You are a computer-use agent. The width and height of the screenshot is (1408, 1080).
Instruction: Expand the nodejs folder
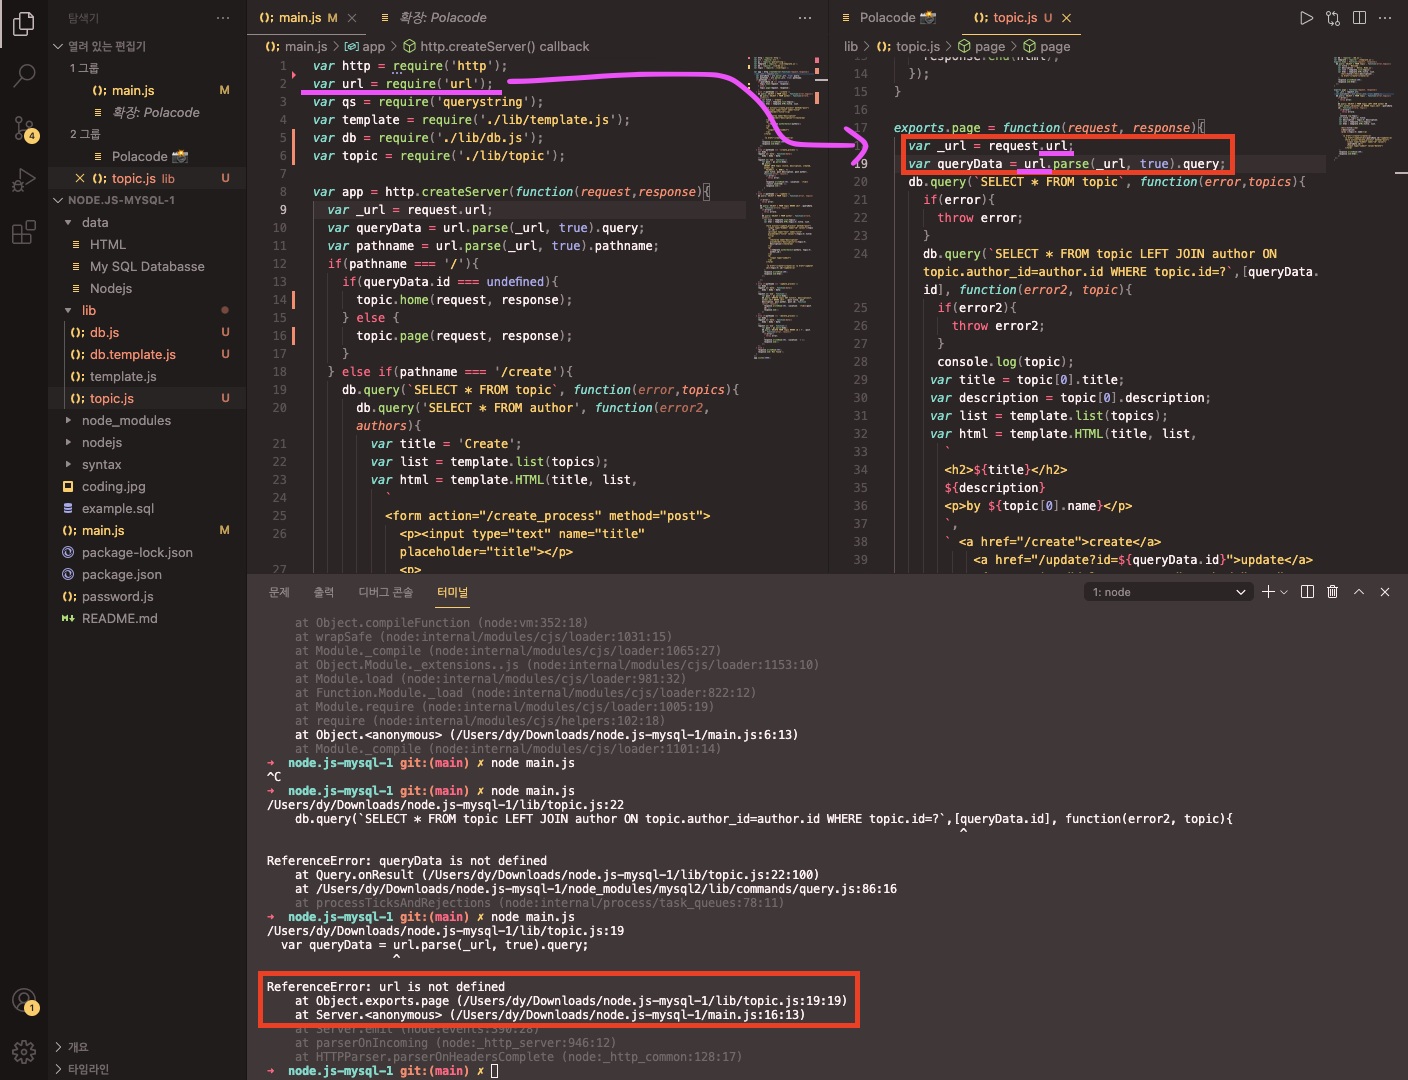[68, 442]
